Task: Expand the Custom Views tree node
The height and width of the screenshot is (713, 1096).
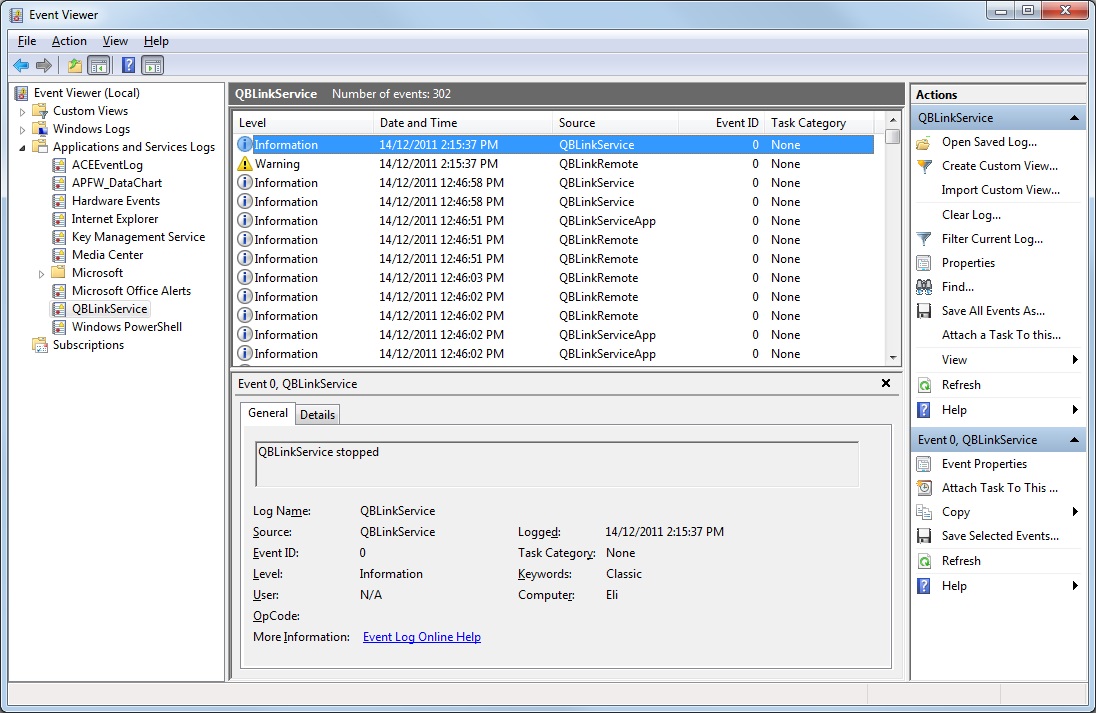Action: (22, 112)
